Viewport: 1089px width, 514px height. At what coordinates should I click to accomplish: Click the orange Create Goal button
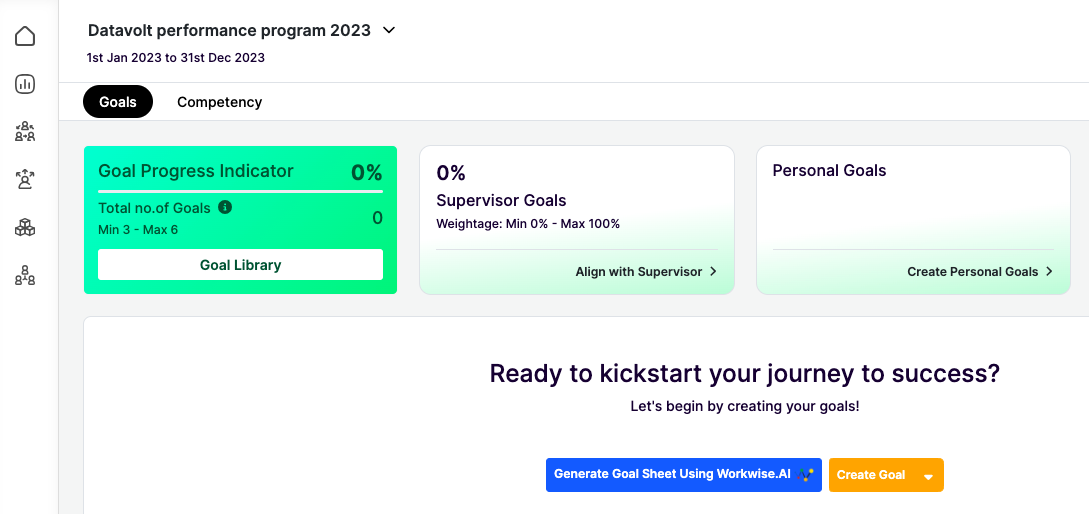point(871,475)
